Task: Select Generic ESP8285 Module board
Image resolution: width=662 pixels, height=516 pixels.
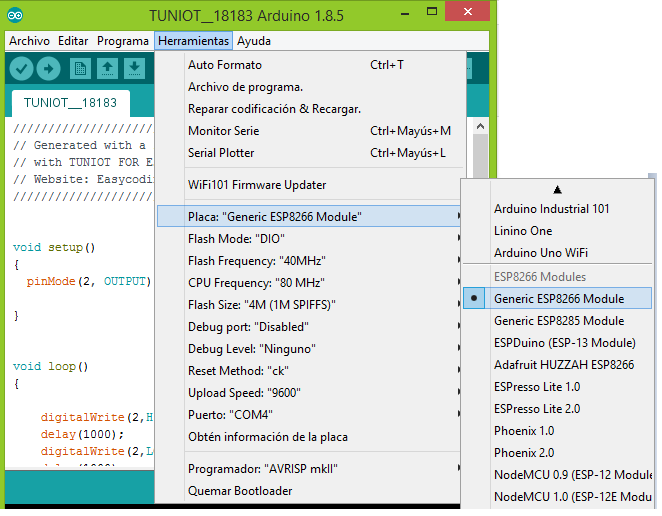Action: (557, 321)
